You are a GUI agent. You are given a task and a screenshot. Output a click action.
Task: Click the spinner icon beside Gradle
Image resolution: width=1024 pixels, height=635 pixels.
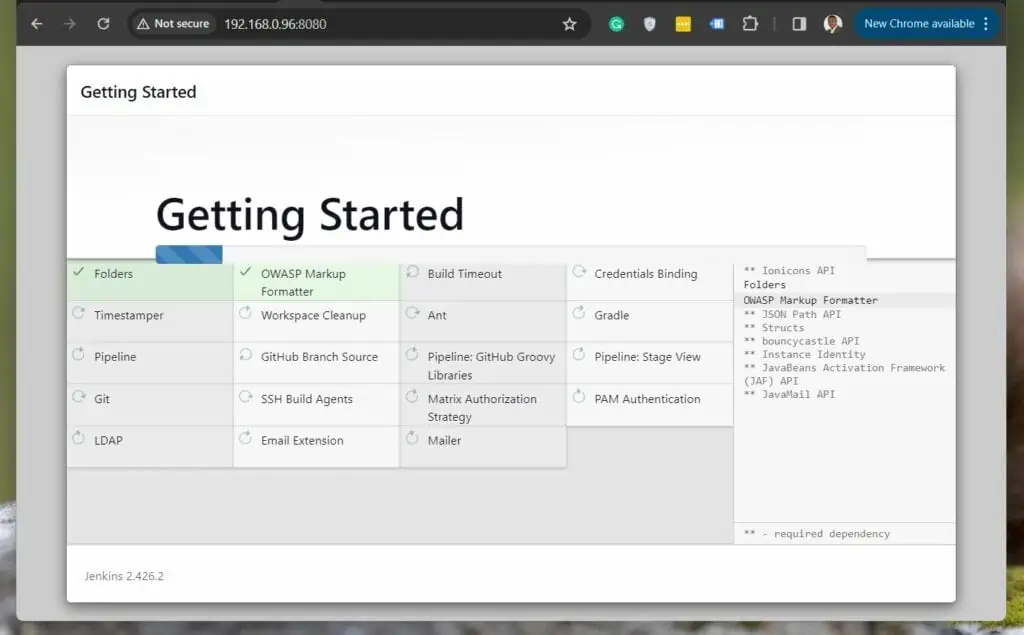point(579,313)
